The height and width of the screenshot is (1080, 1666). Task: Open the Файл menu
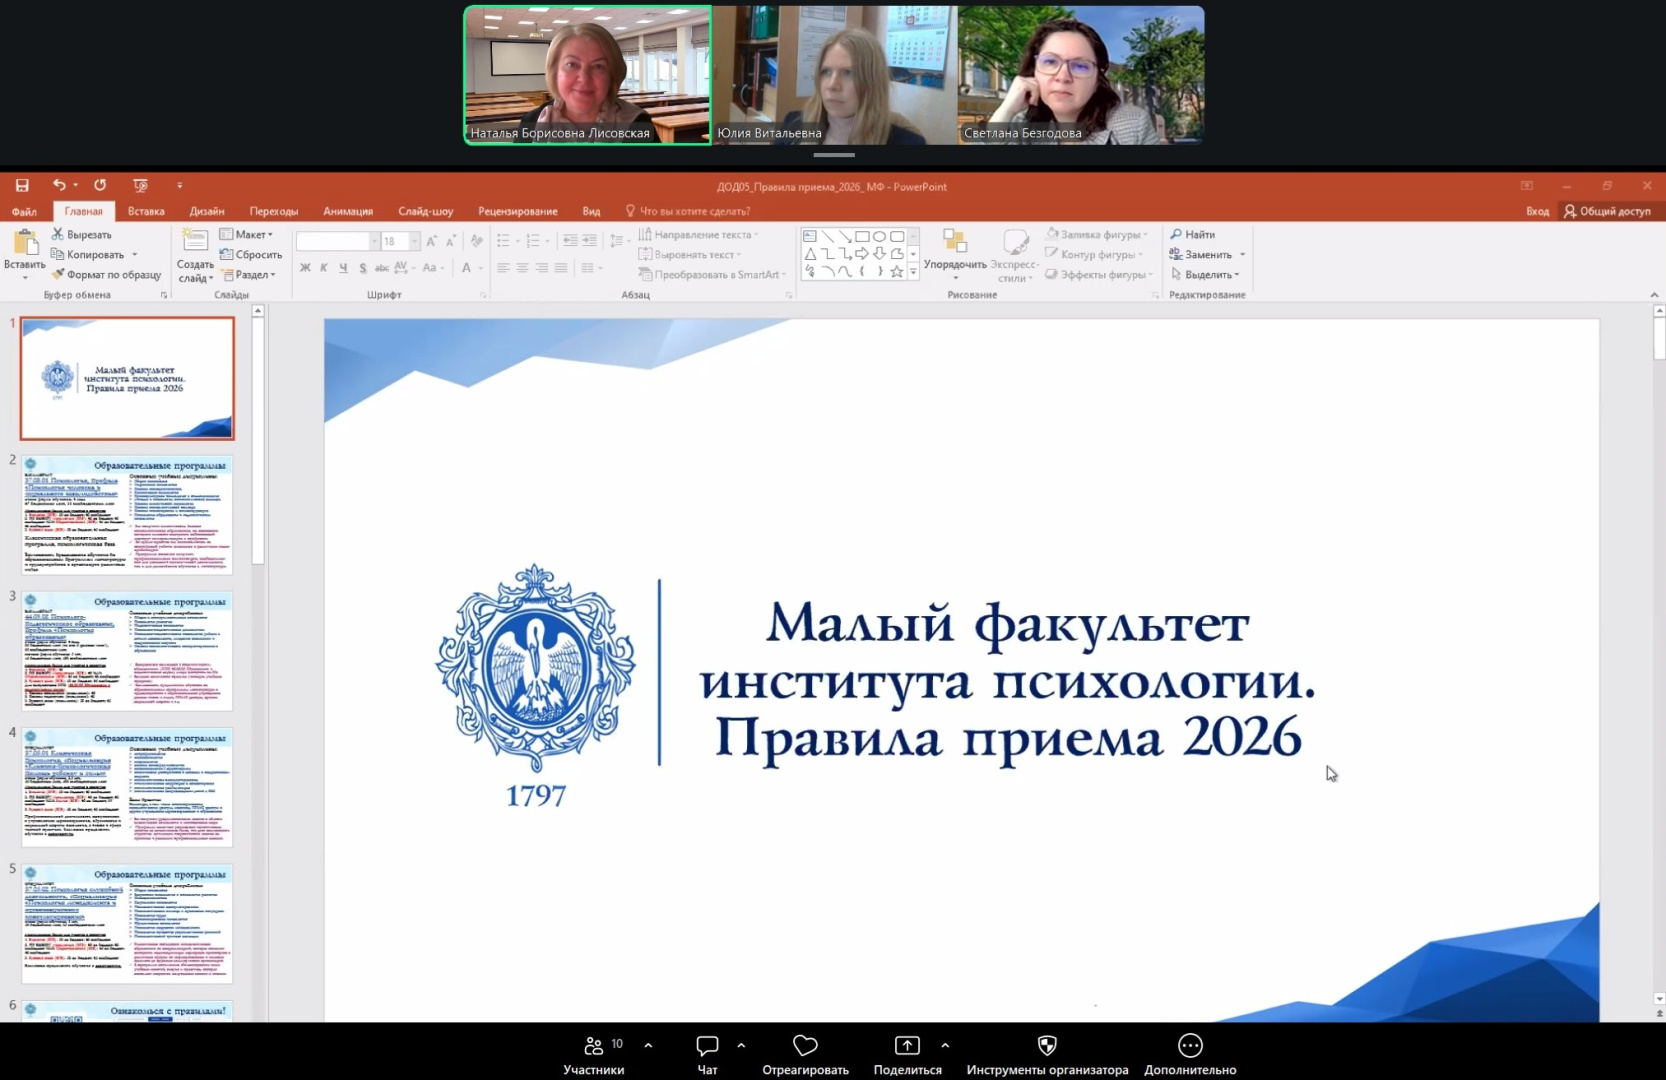24,211
